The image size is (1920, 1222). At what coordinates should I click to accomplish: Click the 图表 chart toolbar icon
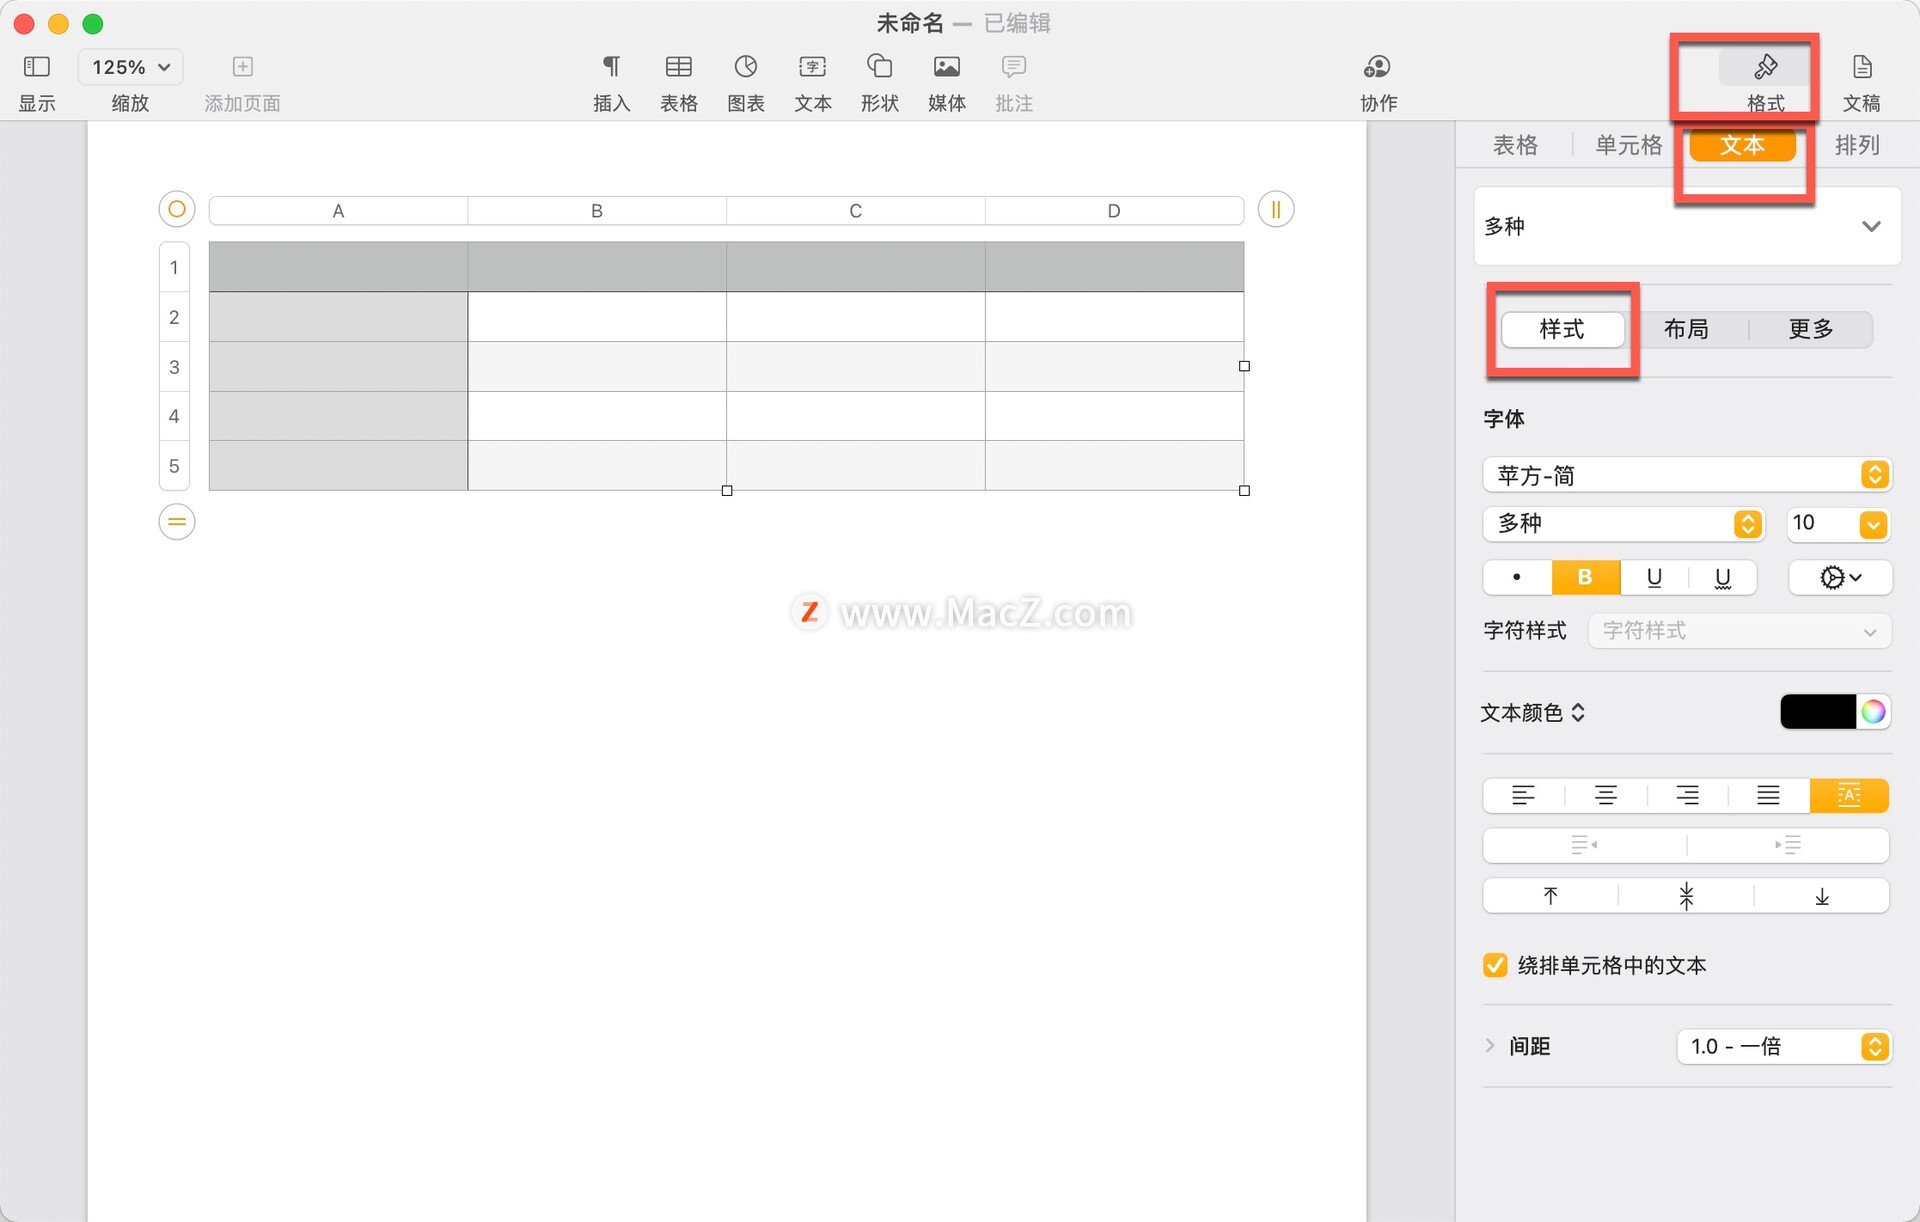tap(746, 67)
